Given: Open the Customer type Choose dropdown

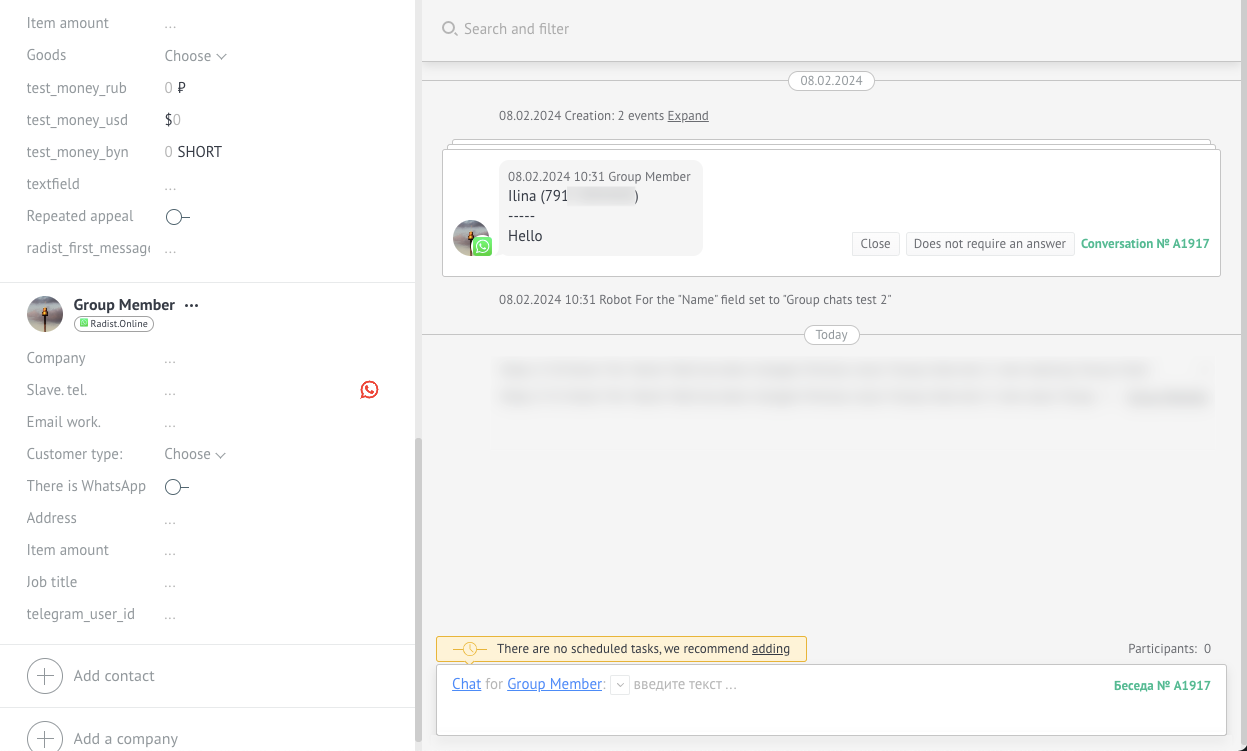Looking at the screenshot, I should [195, 454].
